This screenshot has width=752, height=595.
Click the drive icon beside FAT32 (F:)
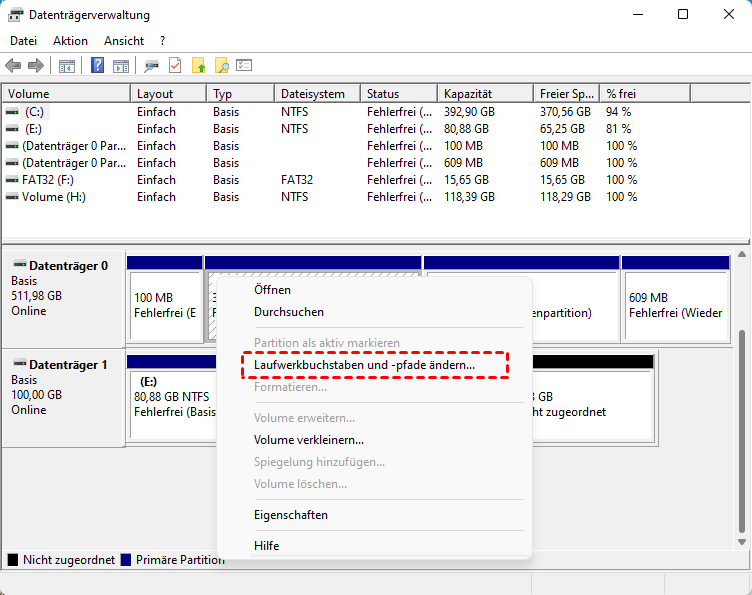pyautogui.click(x=12, y=180)
